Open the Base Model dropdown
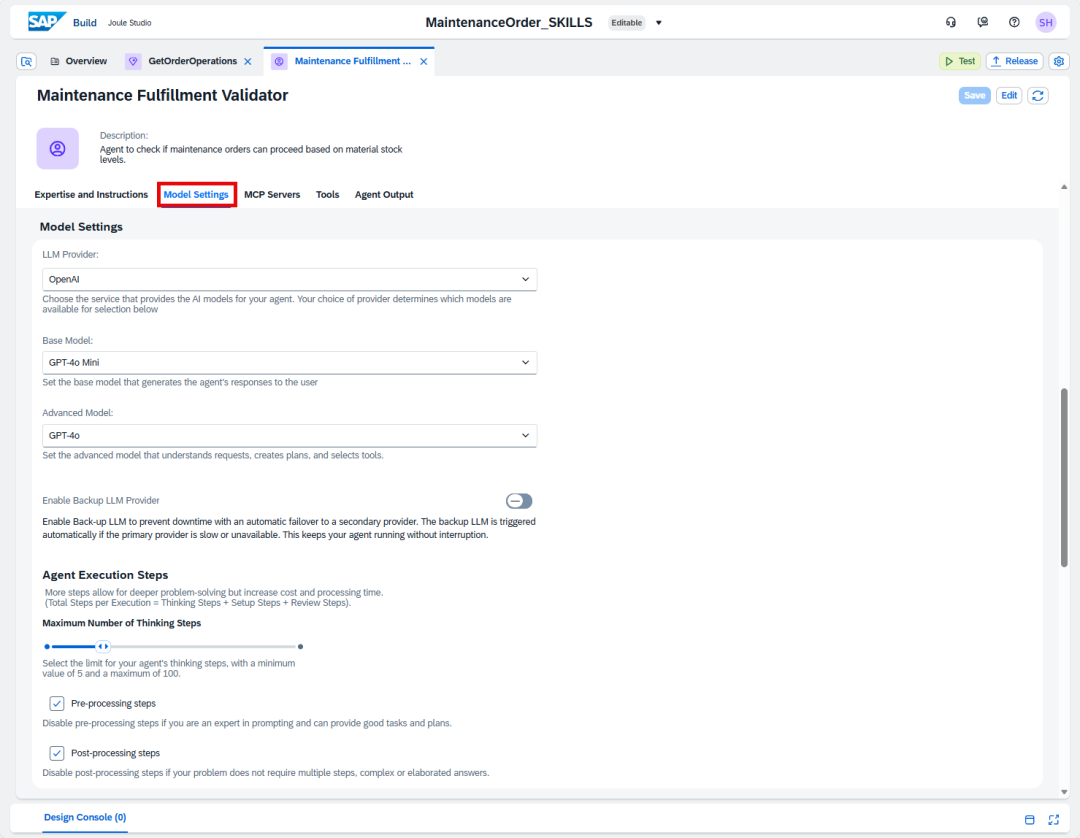The image size is (1080, 838). (x=289, y=362)
